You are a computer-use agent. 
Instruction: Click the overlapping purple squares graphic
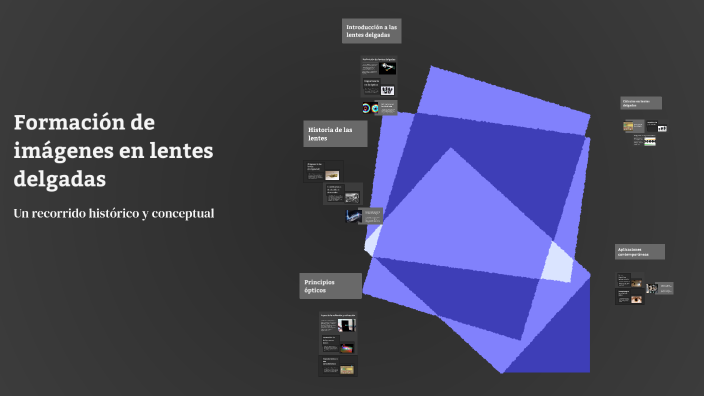[477, 220]
